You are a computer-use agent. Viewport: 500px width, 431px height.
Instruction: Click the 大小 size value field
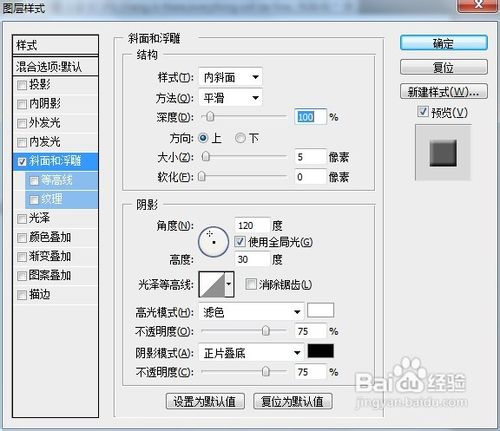click(310, 157)
